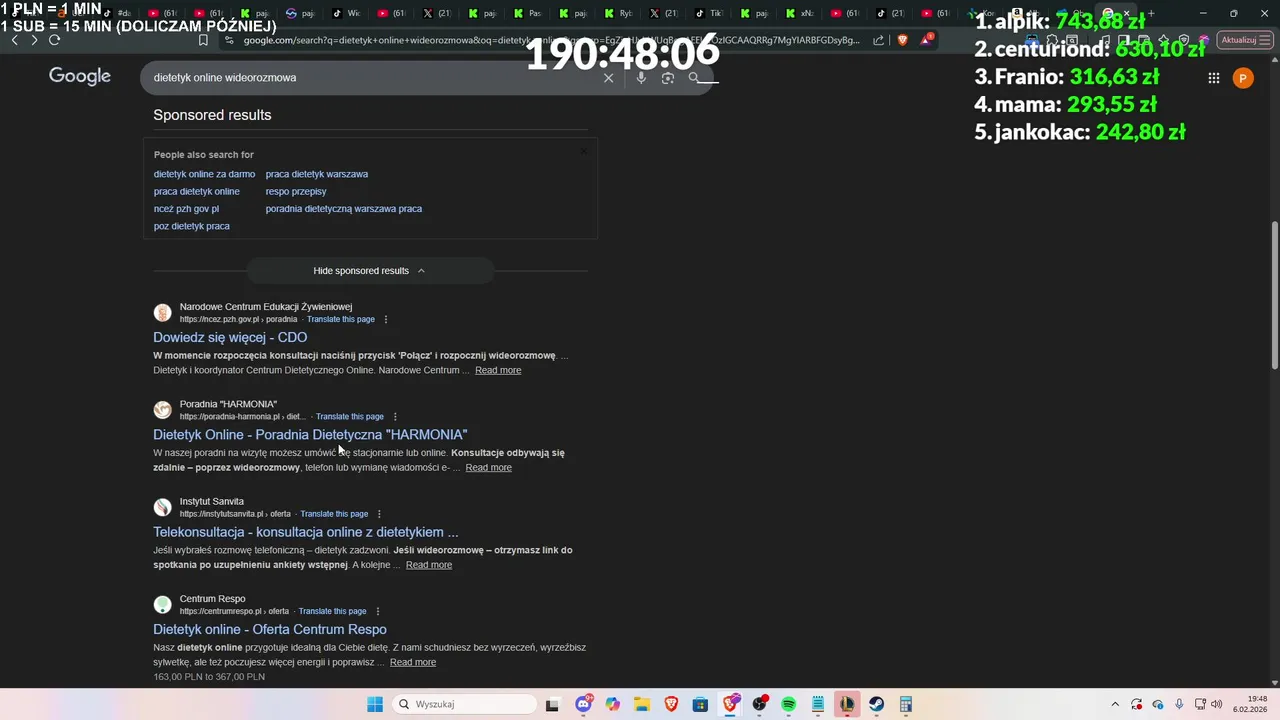Launch Spotify from the taskbar
1280x720 pixels.
789,704
